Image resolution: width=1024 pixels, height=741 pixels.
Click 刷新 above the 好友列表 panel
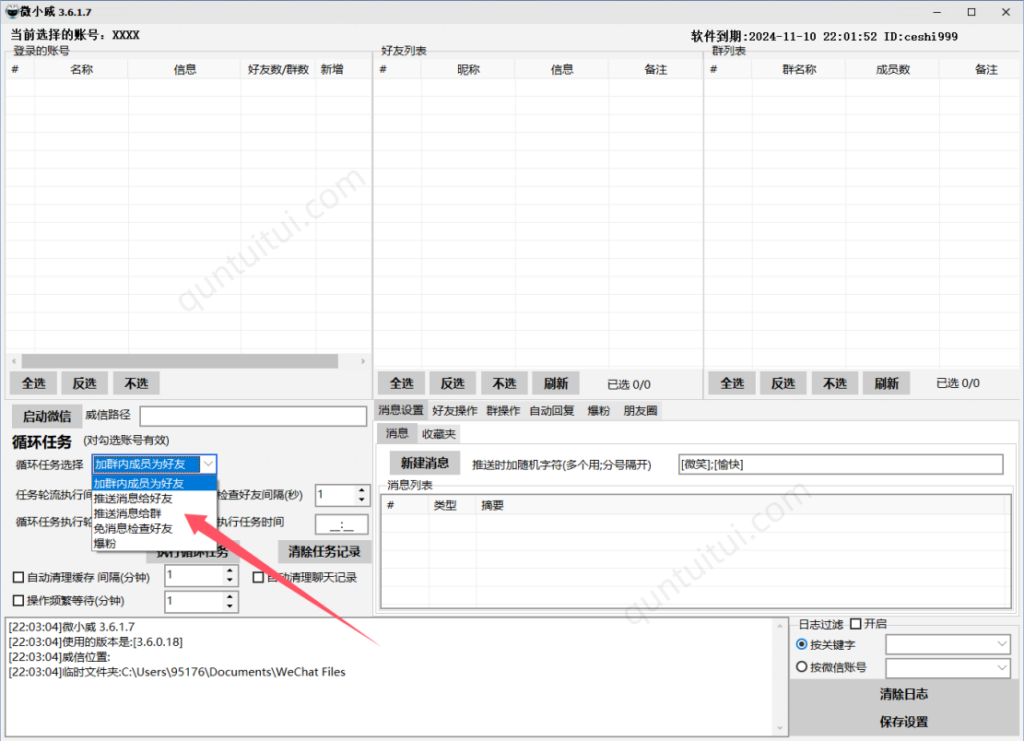[x=556, y=383]
